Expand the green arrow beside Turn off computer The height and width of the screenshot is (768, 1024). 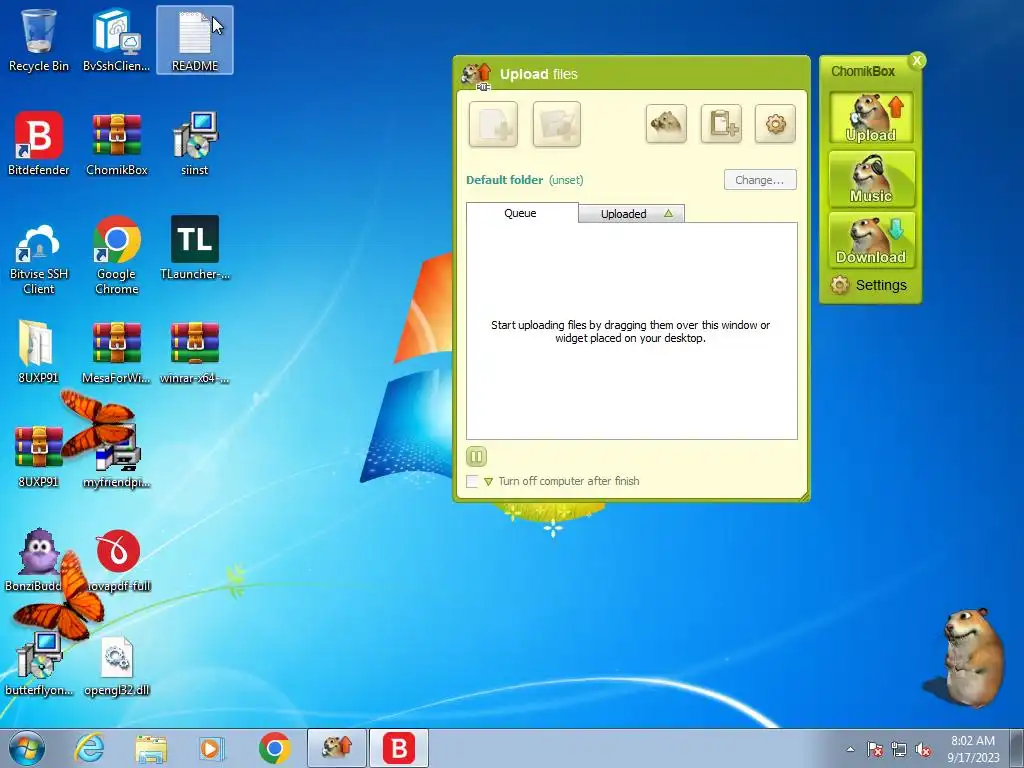[x=488, y=482]
